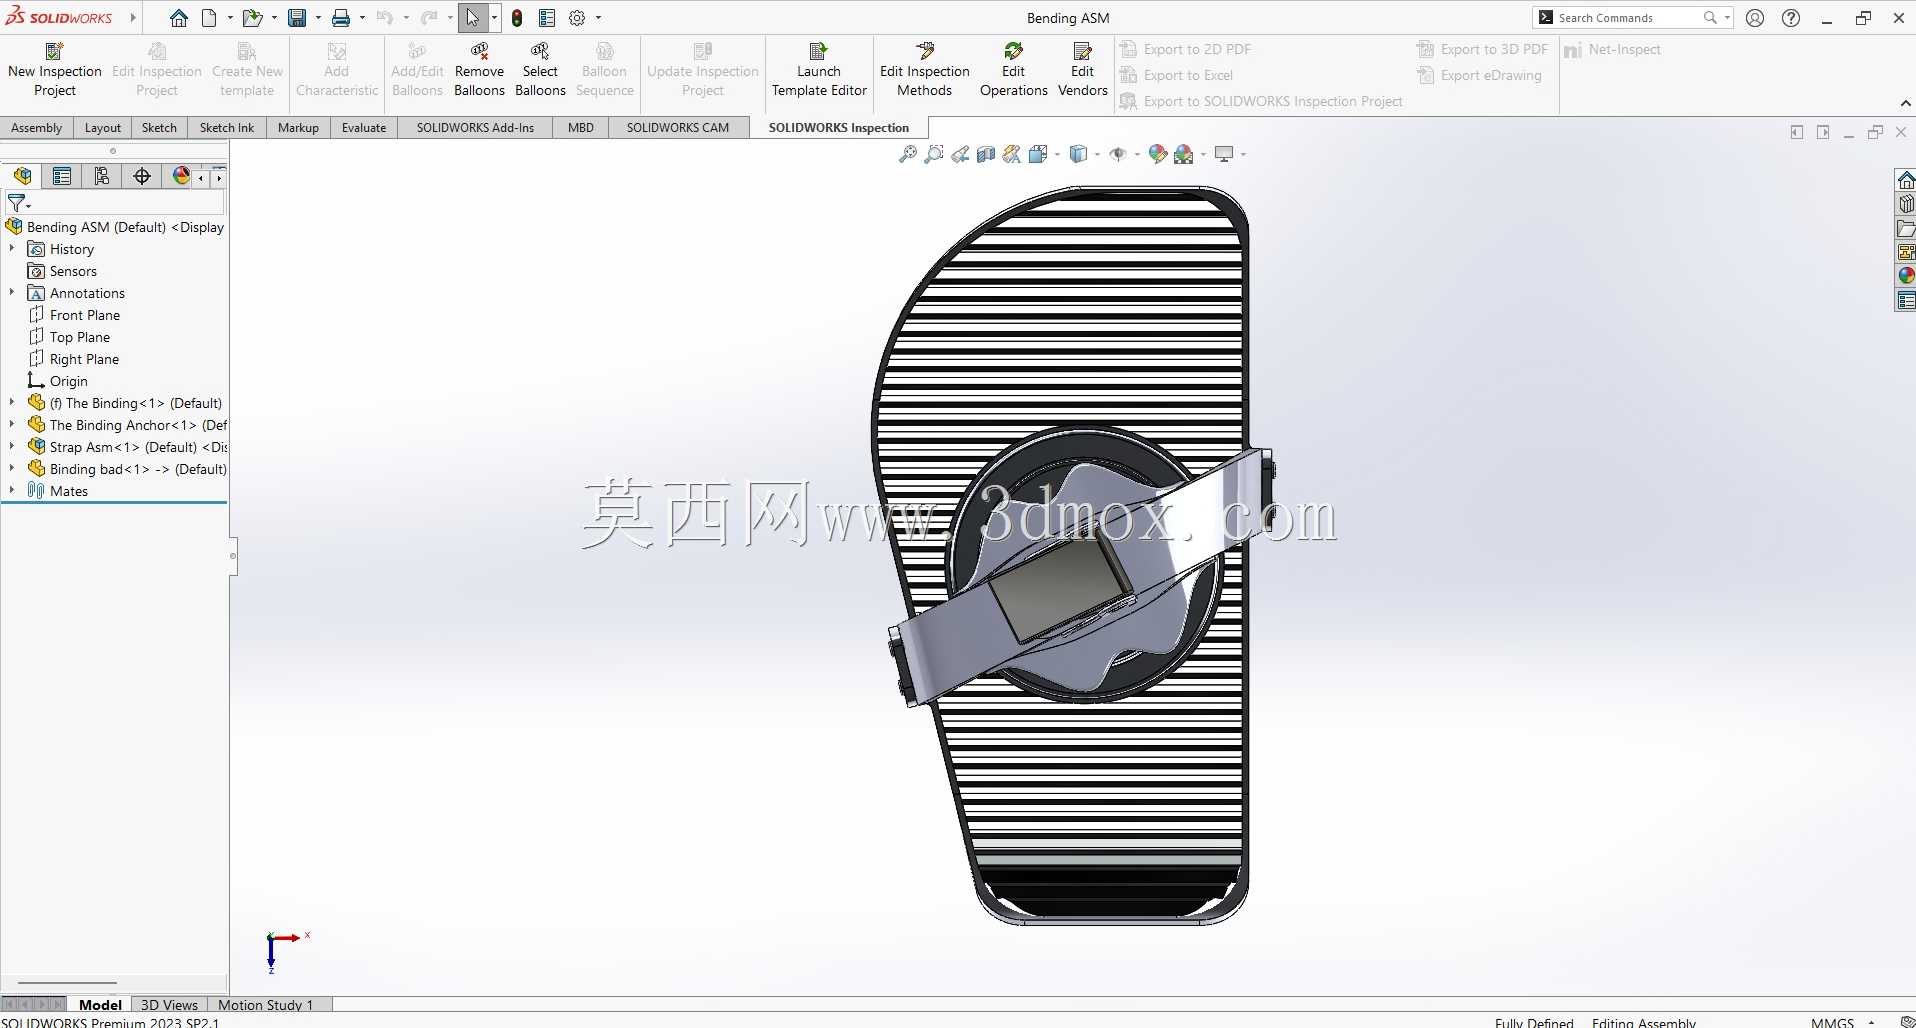Image resolution: width=1916 pixels, height=1028 pixels.
Task: Click Remove Balloons tool
Action: tap(479, 69)
